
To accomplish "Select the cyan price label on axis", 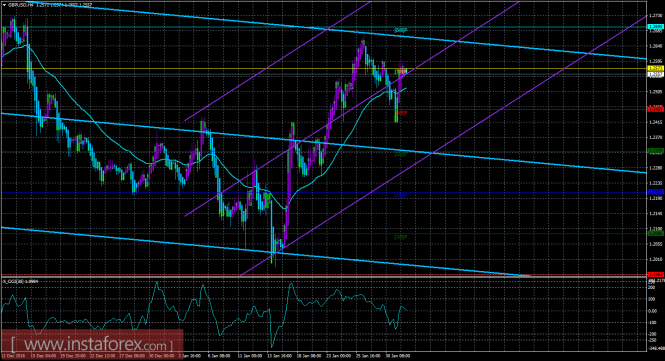I will [x=656, y=27].
